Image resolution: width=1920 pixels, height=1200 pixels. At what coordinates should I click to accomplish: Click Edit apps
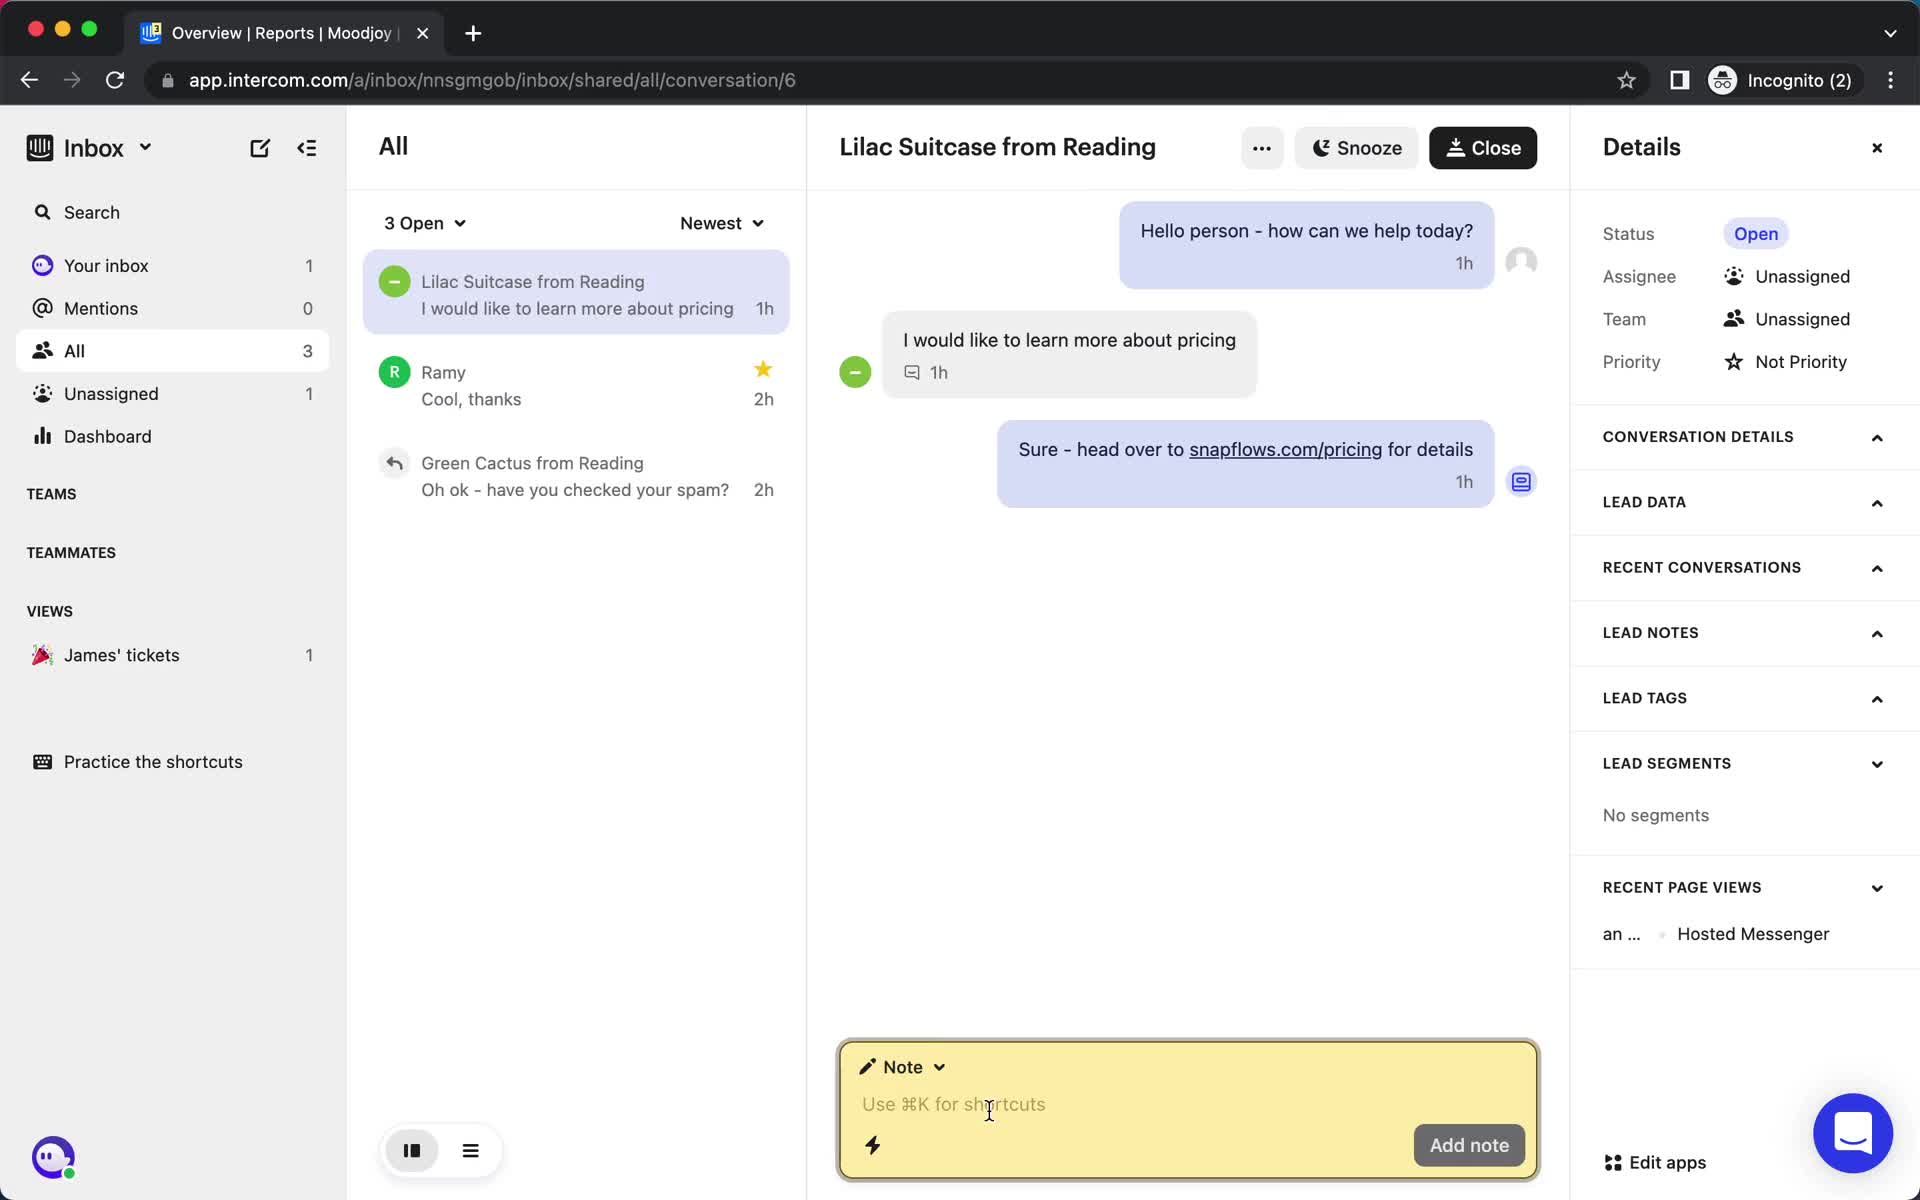point(1655,1162)
